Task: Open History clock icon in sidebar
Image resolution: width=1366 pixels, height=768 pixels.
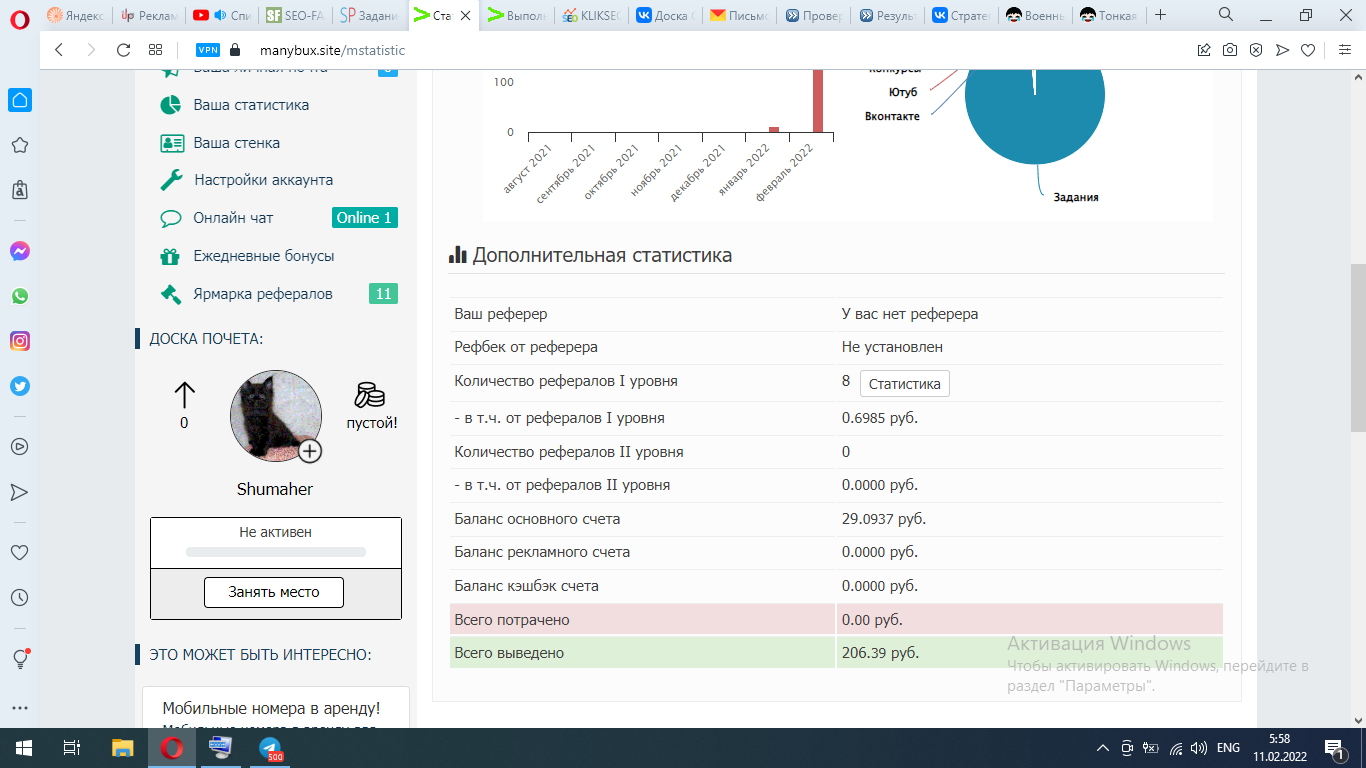Action: (20, 597)
